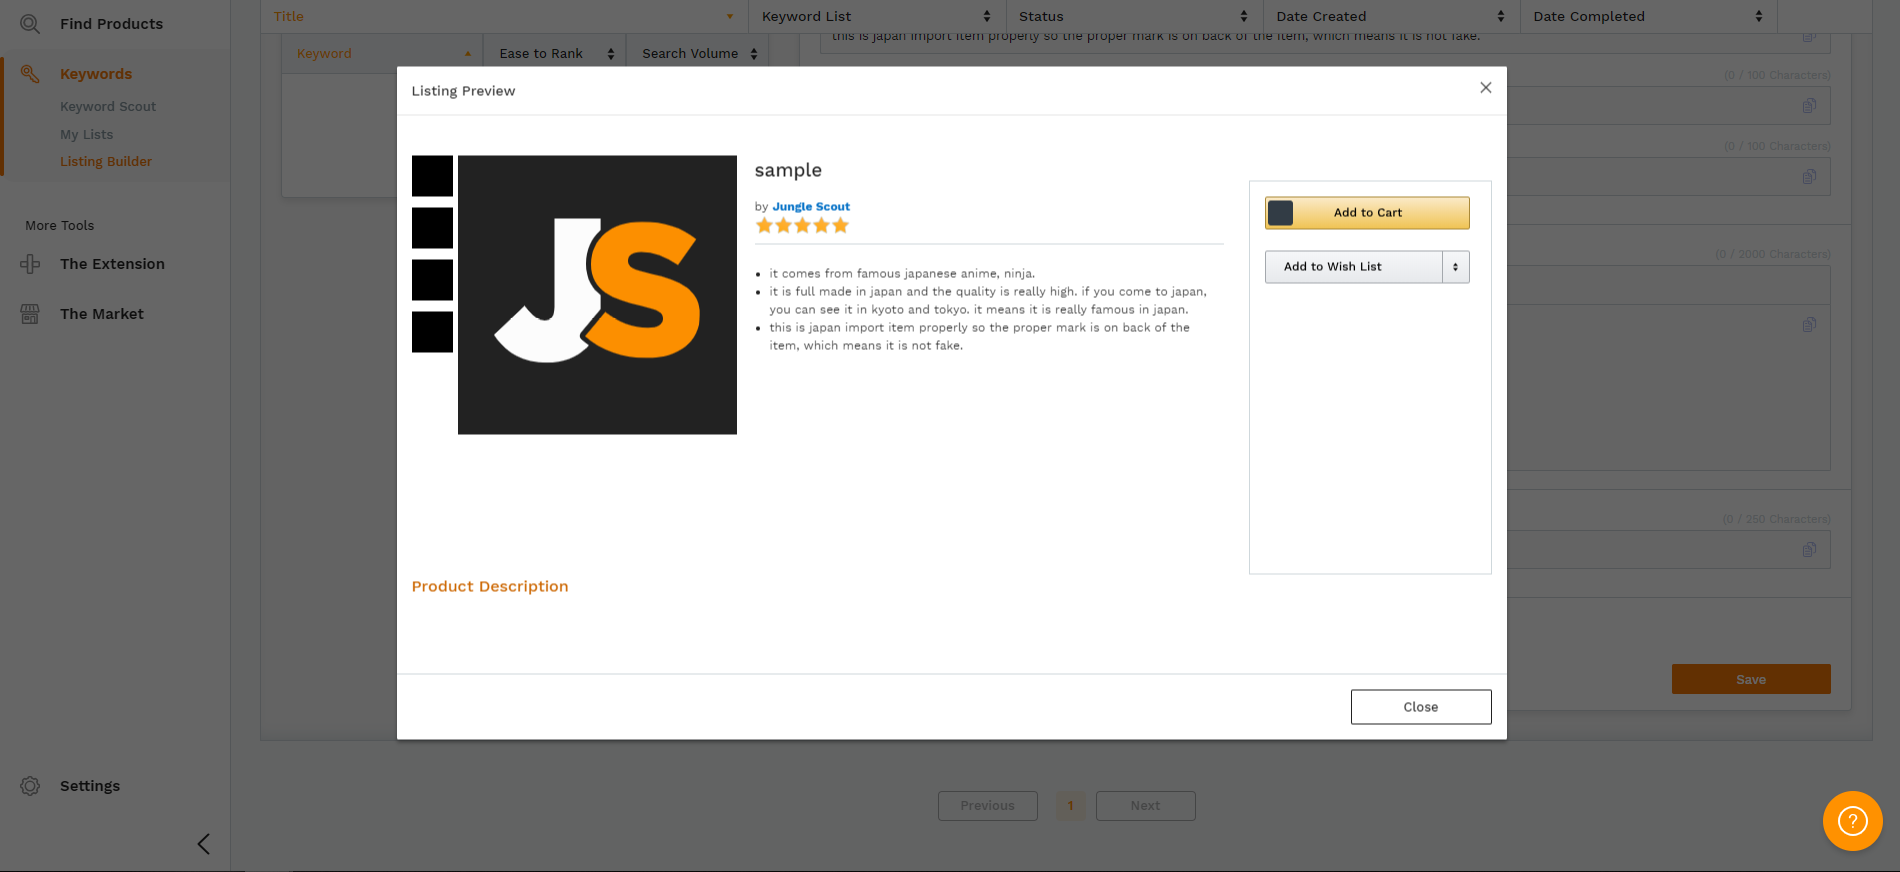The height and width of the screenshot is (872, 1900).
Task: Open the Add to Wish List dropdown arrow
Action: [x=1456, y=267]
